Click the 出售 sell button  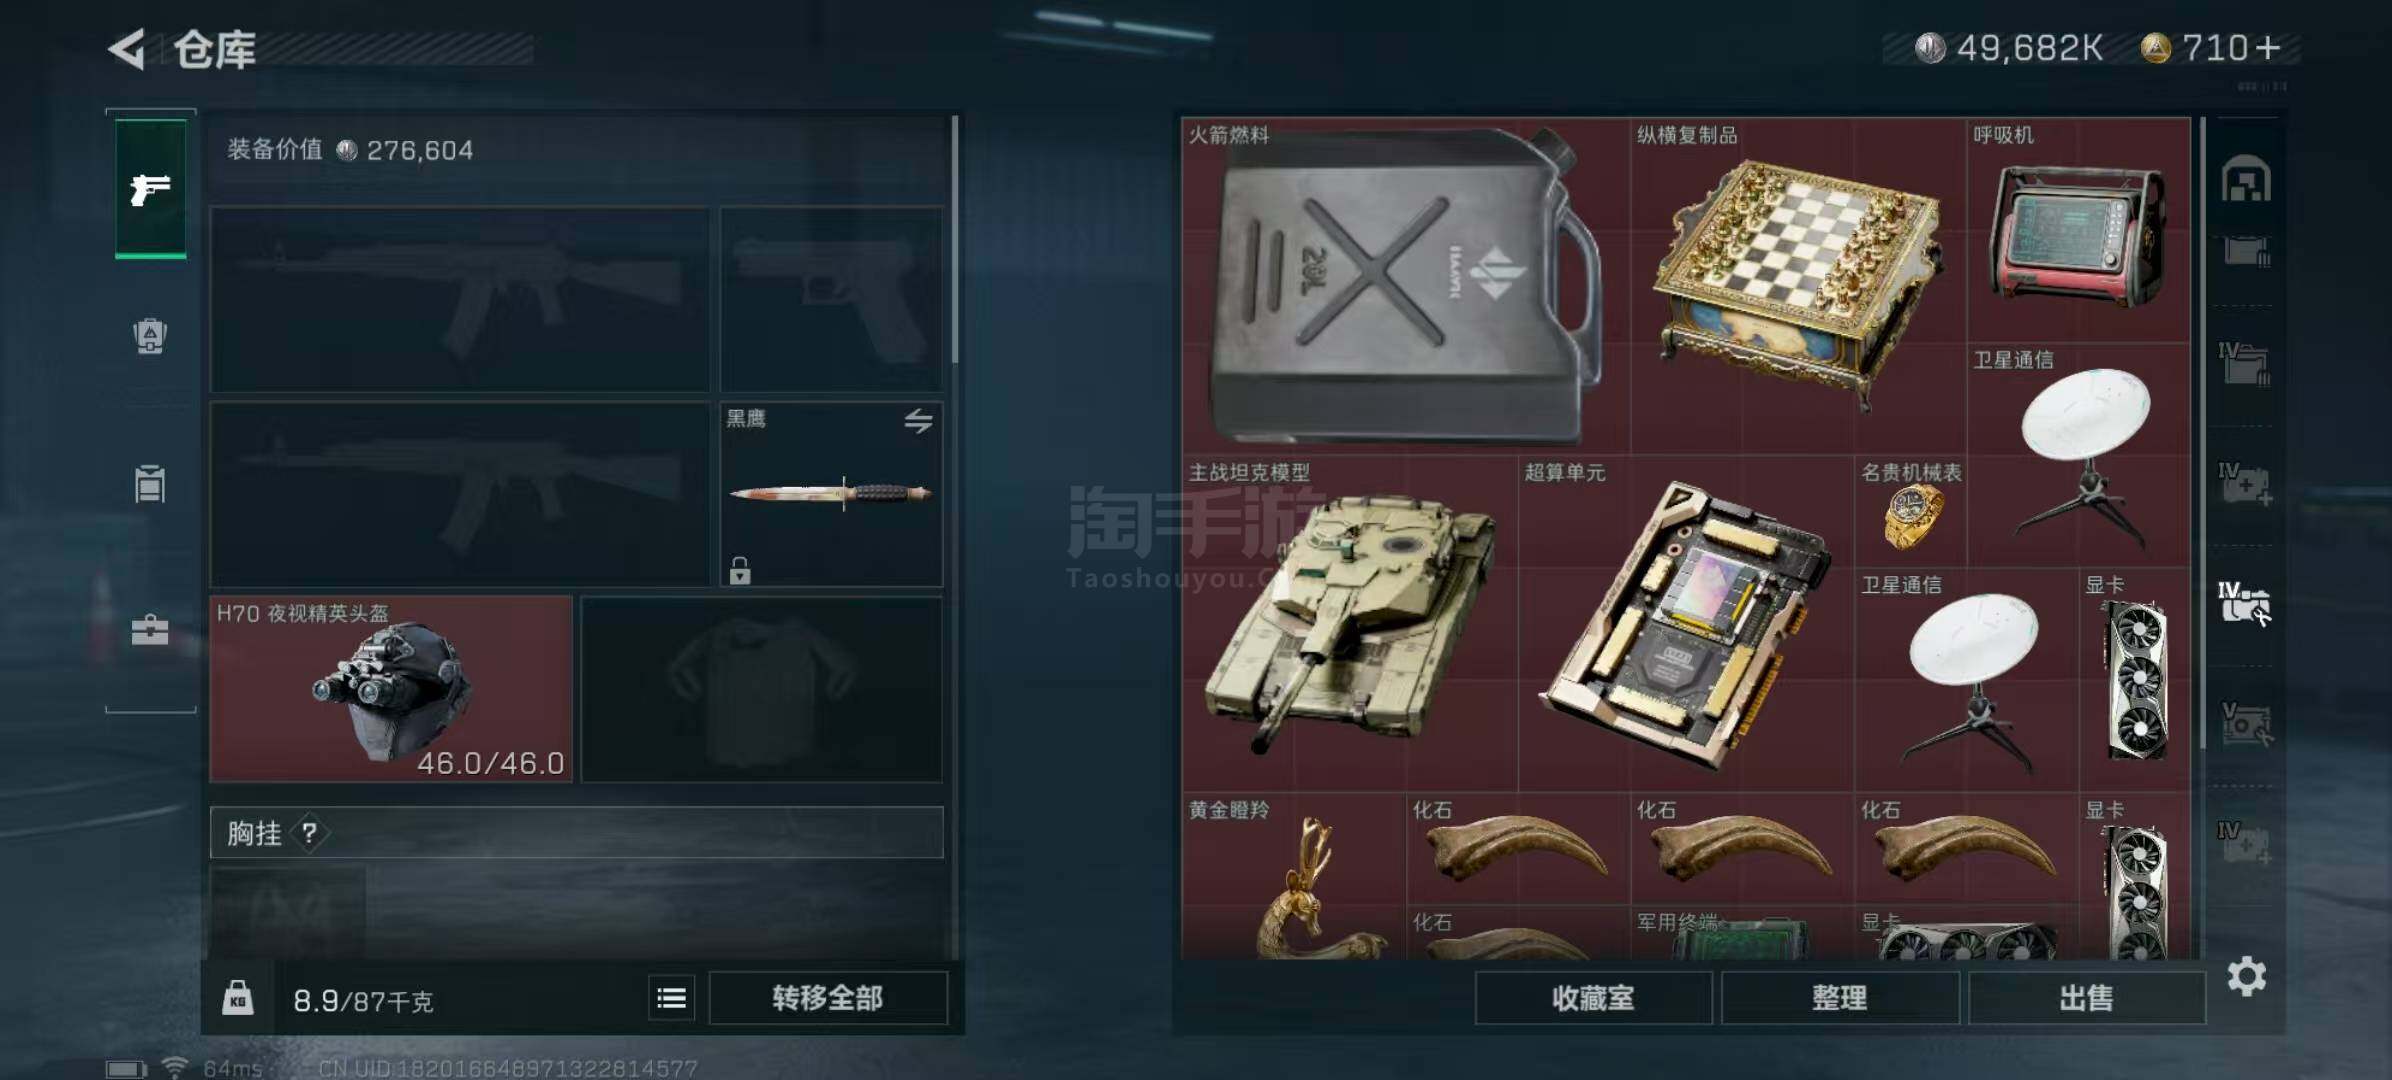(x=2087, y=997)
